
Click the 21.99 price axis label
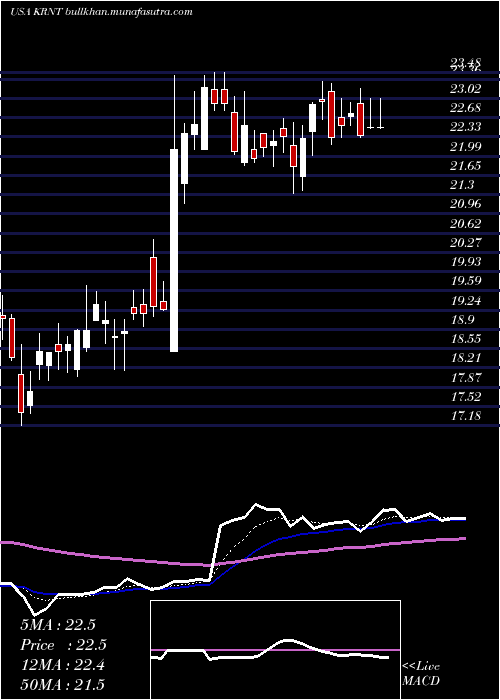tap(465, 147)
